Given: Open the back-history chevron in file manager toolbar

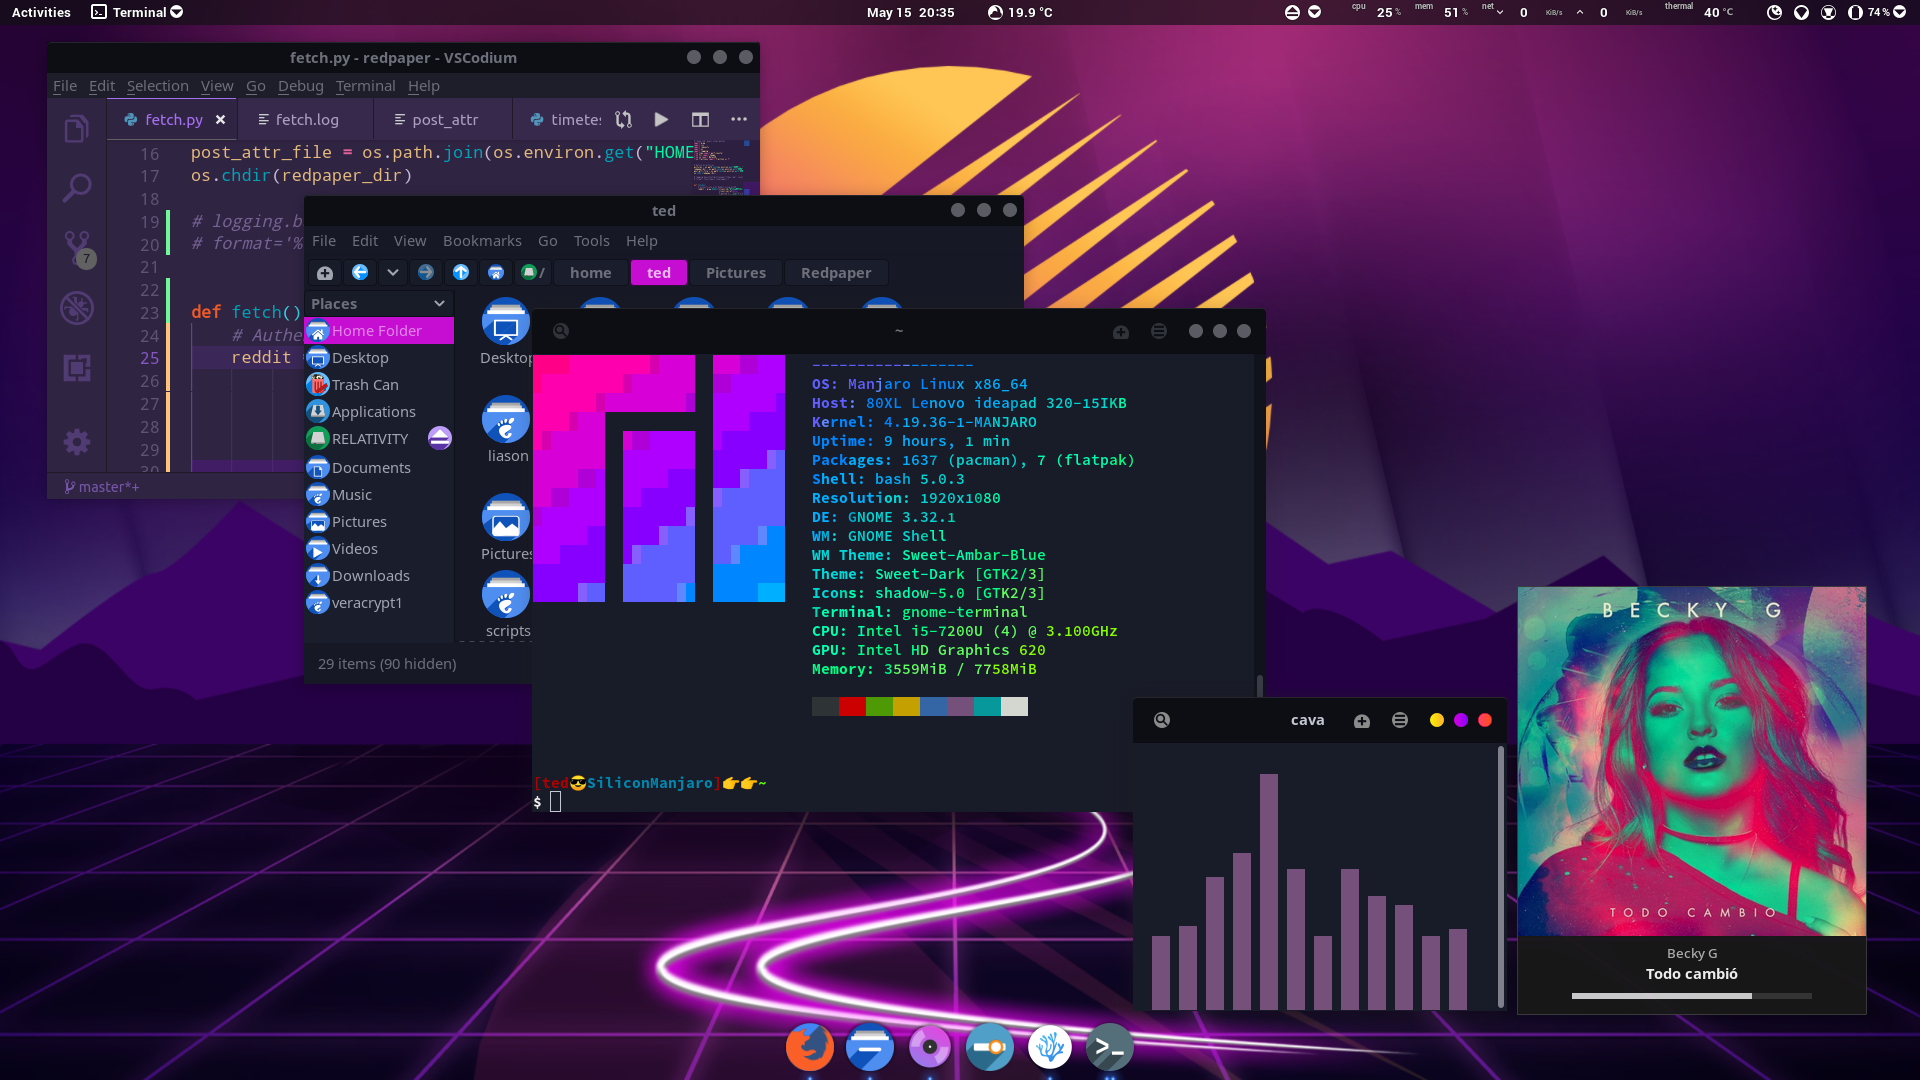Looking at the screenshot, I should [x=392, y=272].
